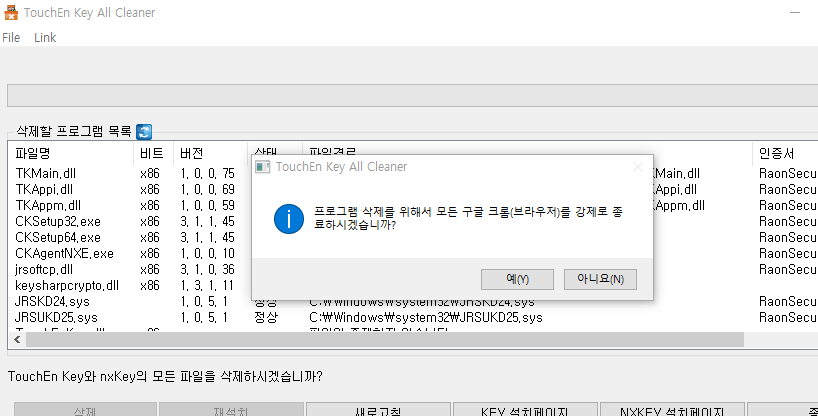The image size is (818, 416).
Task: Click the horizontal scrollbar thumb of list
Action: [x=384, y=340]
